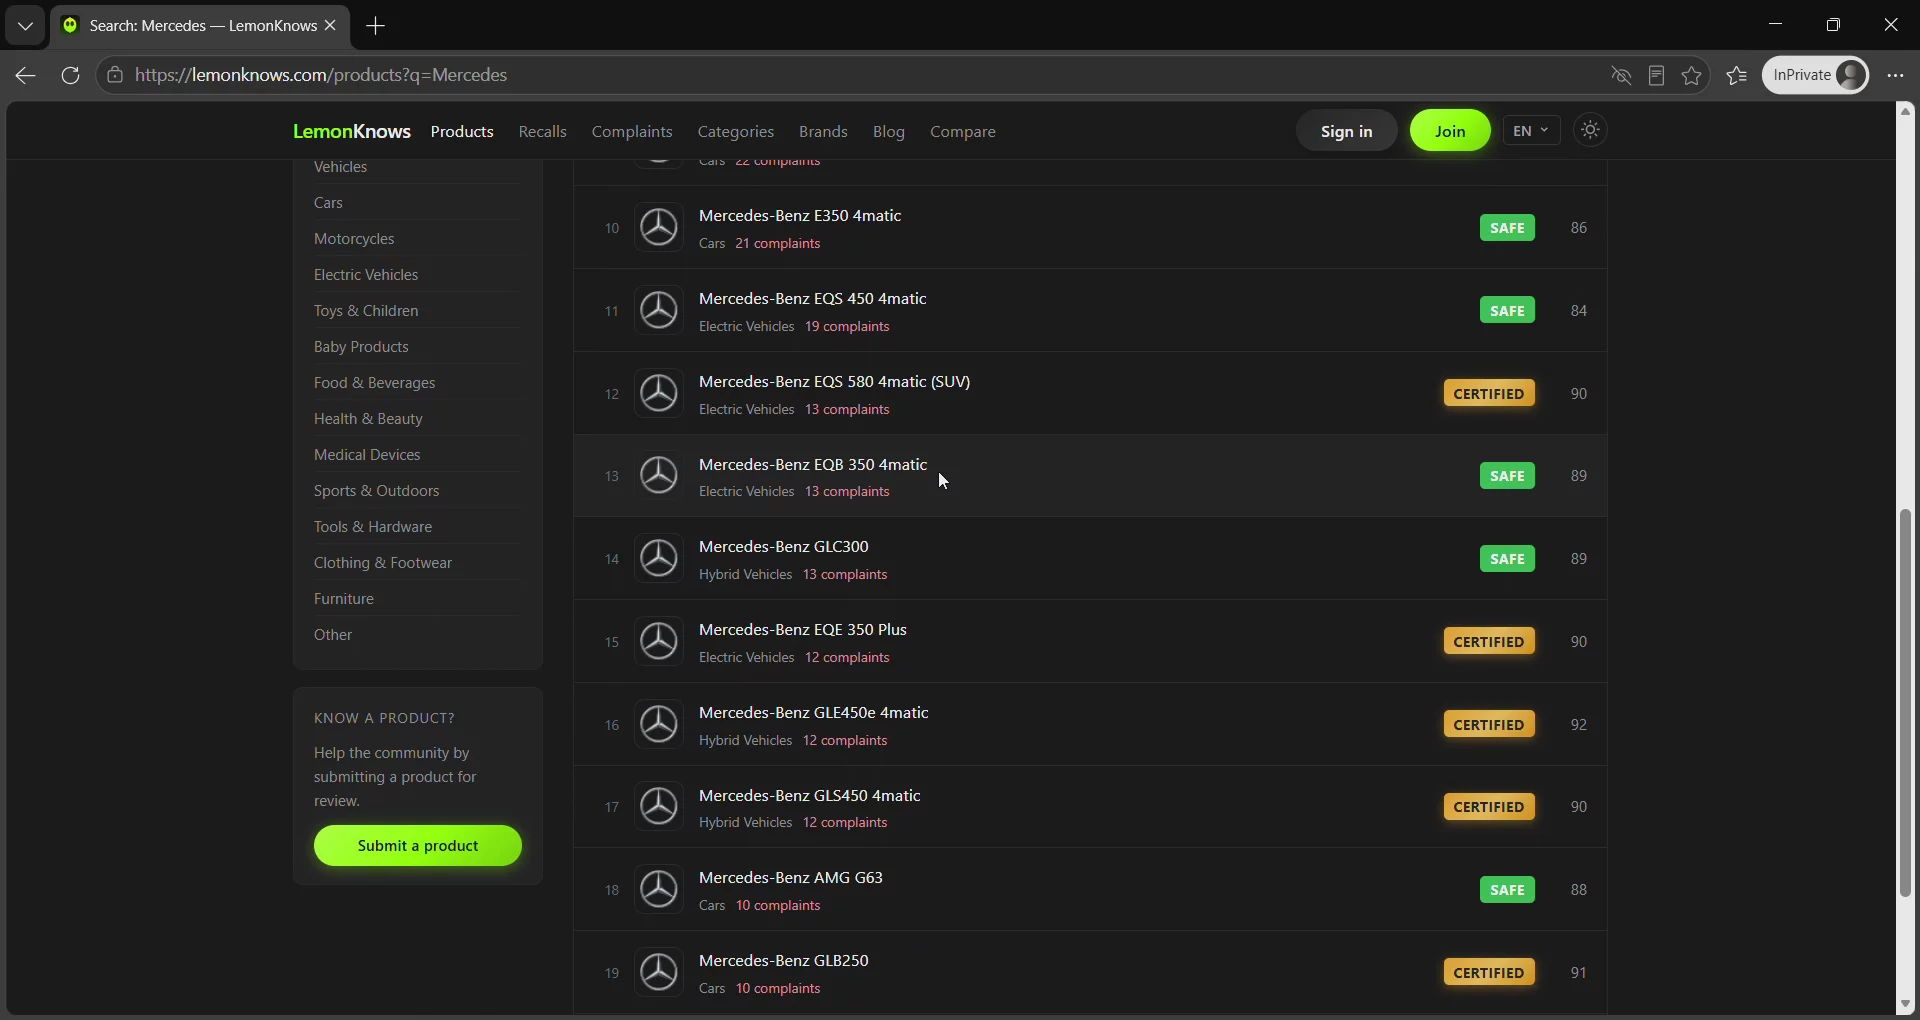Add this page to favorites star icon
This screenshot has width=1920, height=1020.
(1691, 75)
